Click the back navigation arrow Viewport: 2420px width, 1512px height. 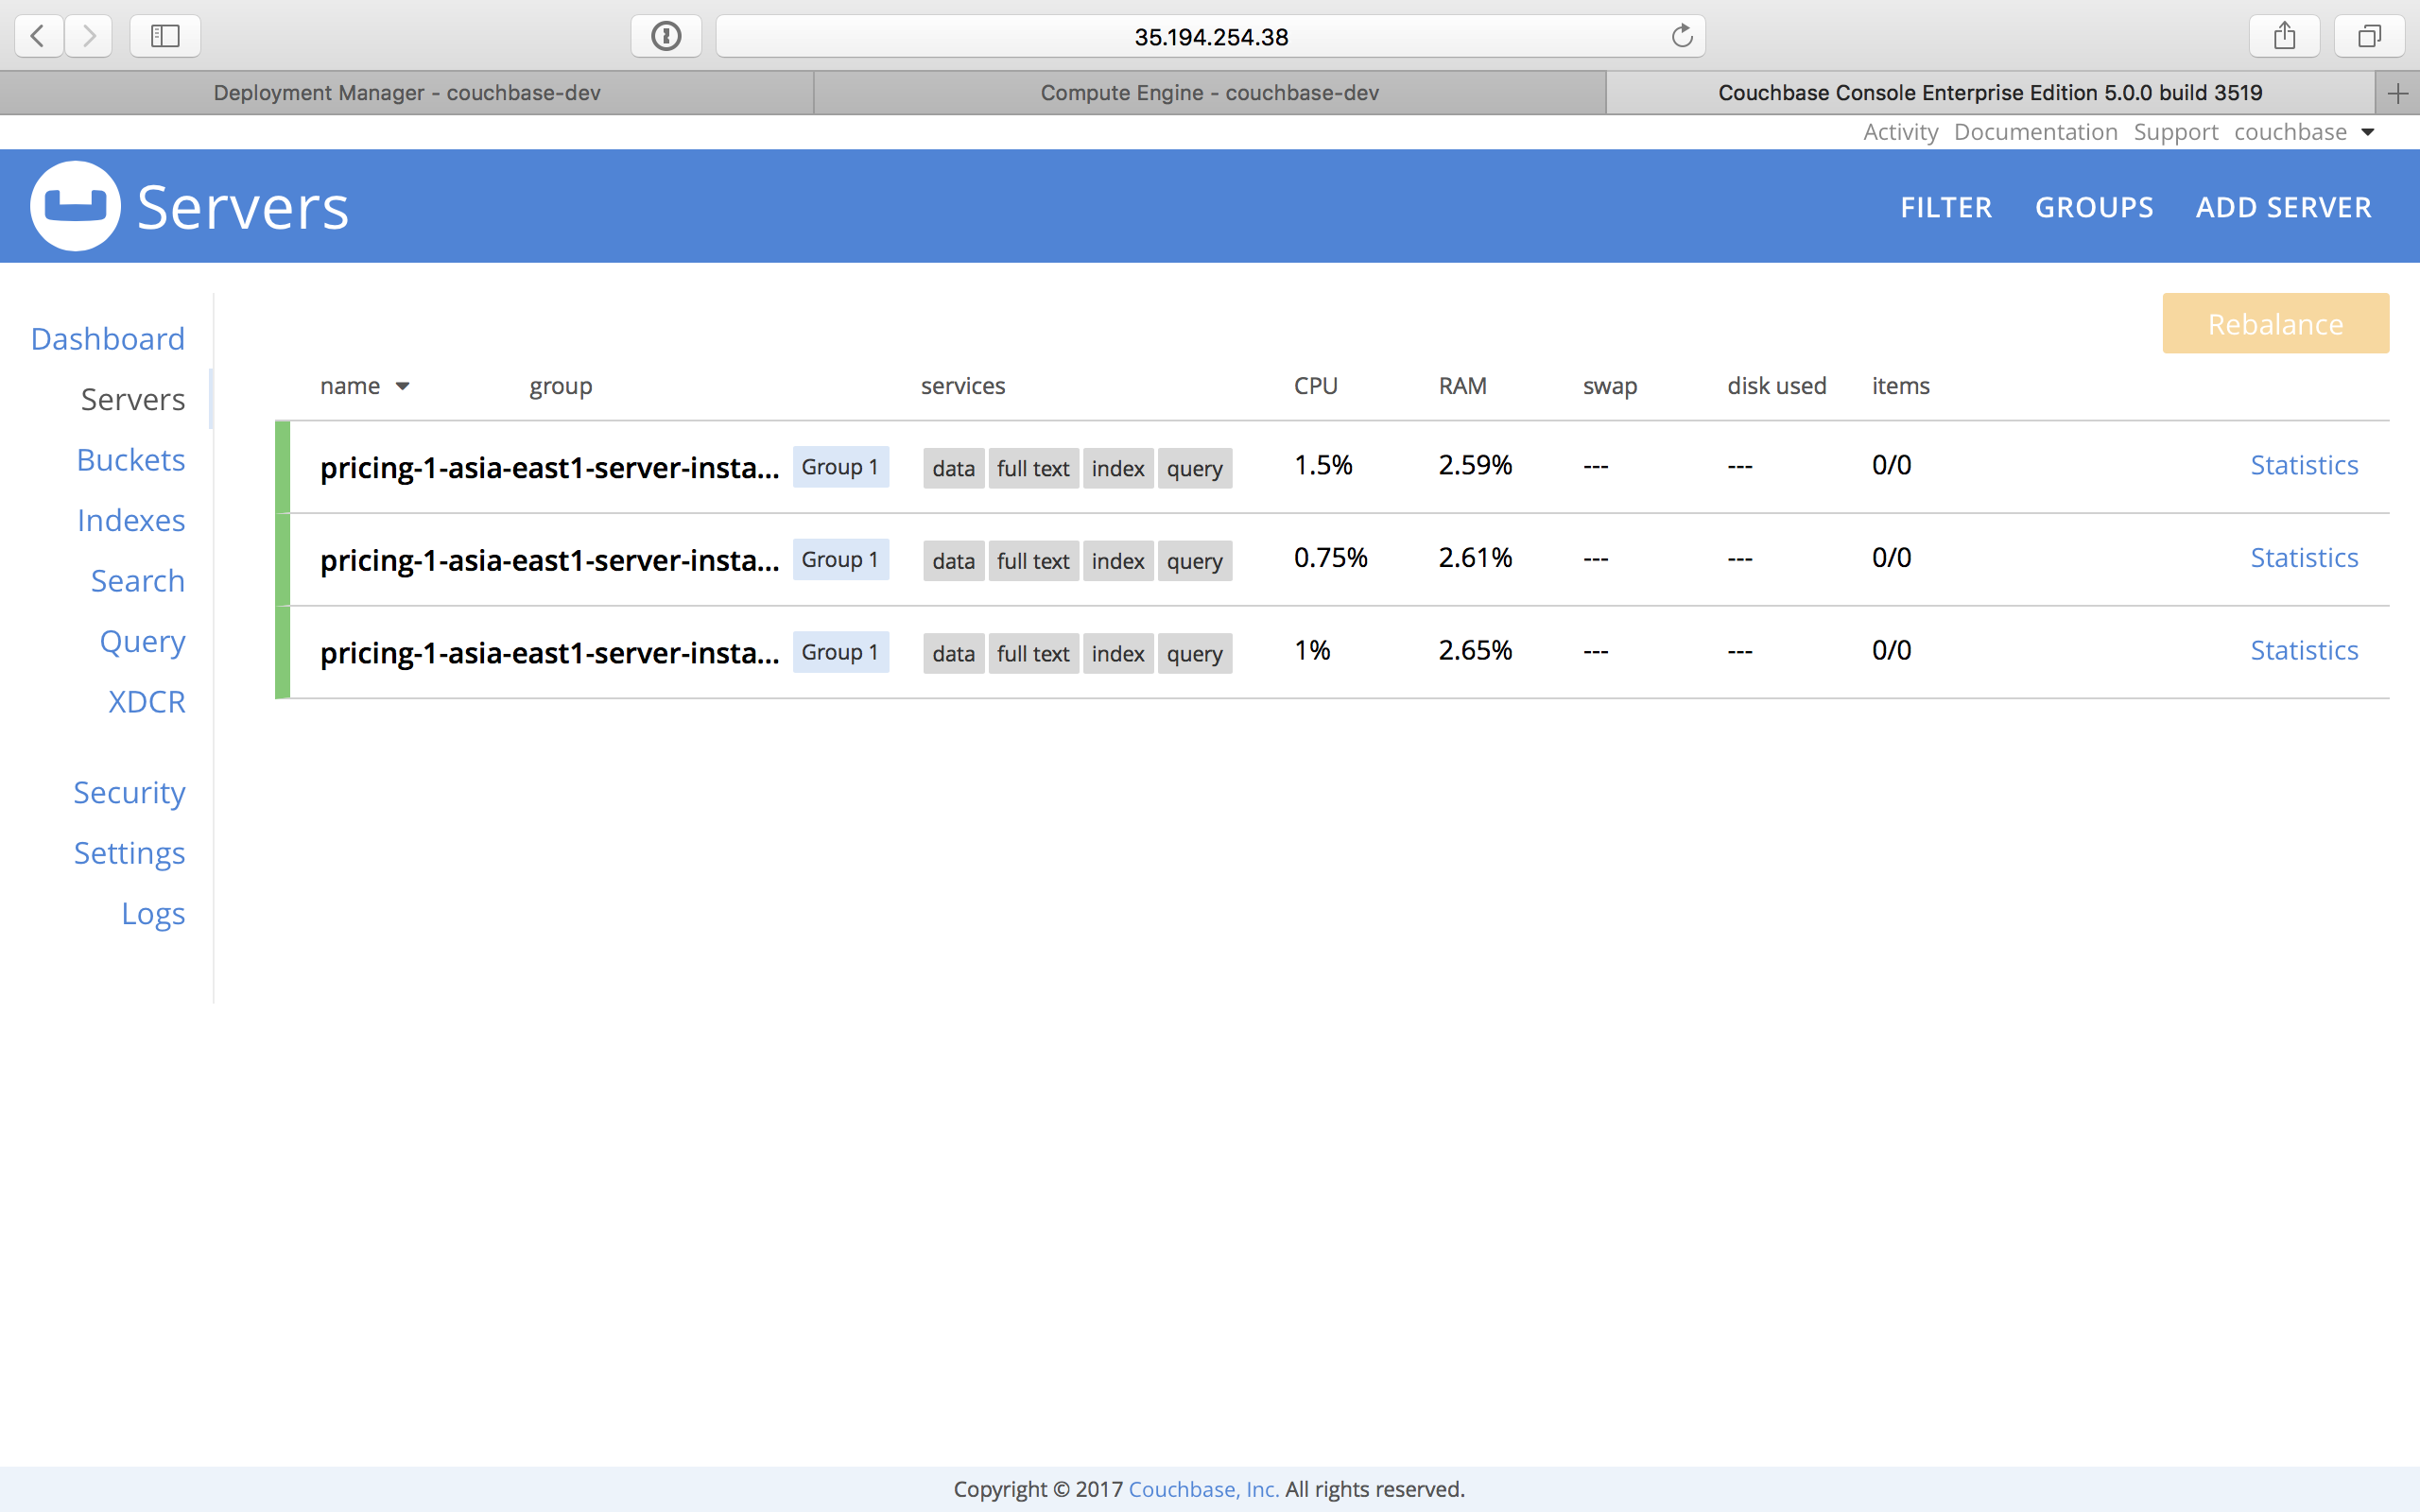(37, 36)
